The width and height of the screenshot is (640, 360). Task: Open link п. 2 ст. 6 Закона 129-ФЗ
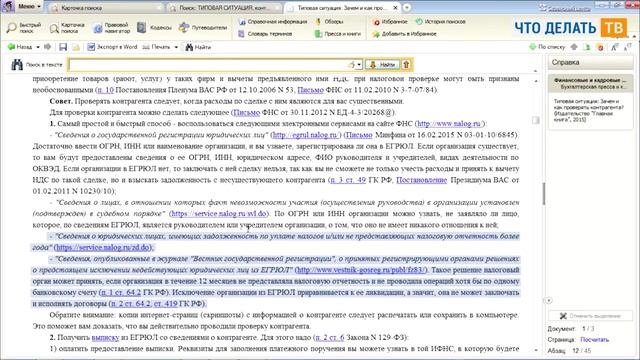coord(330,338)
